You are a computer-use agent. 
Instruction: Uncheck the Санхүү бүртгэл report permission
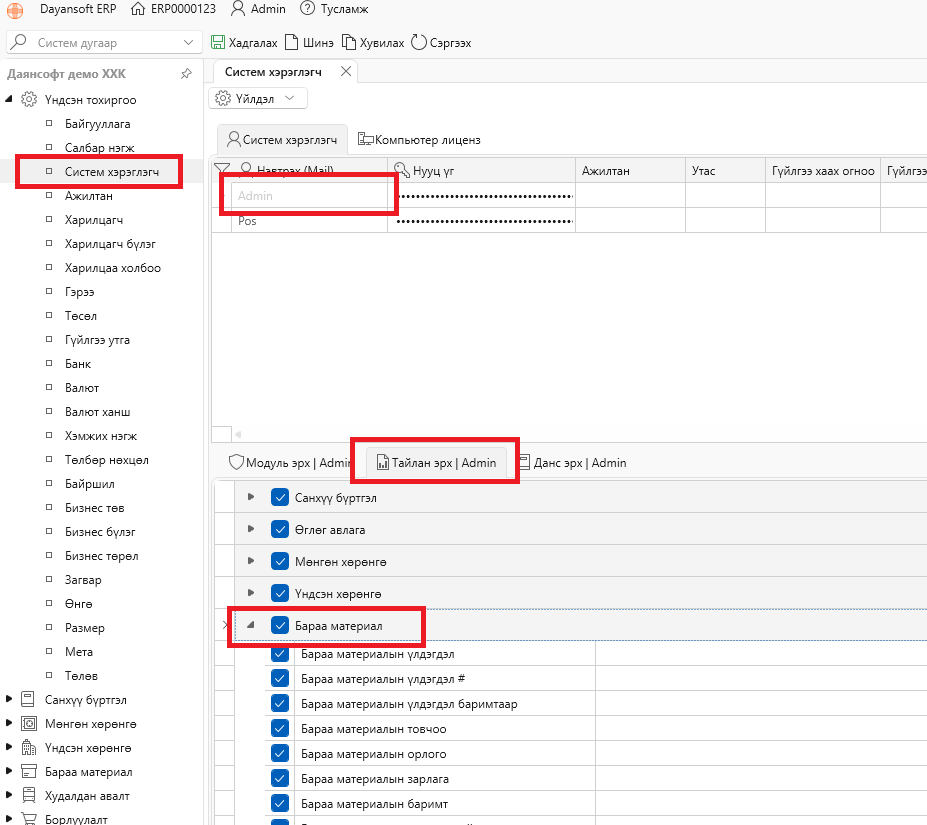coord(280,497)
